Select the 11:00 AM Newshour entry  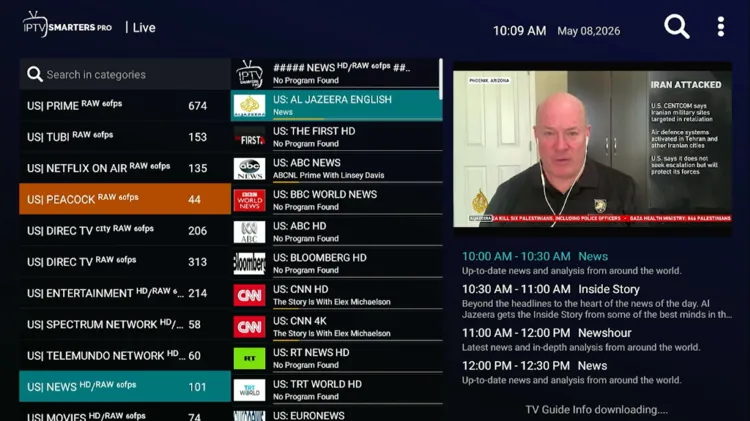point(596,339)
